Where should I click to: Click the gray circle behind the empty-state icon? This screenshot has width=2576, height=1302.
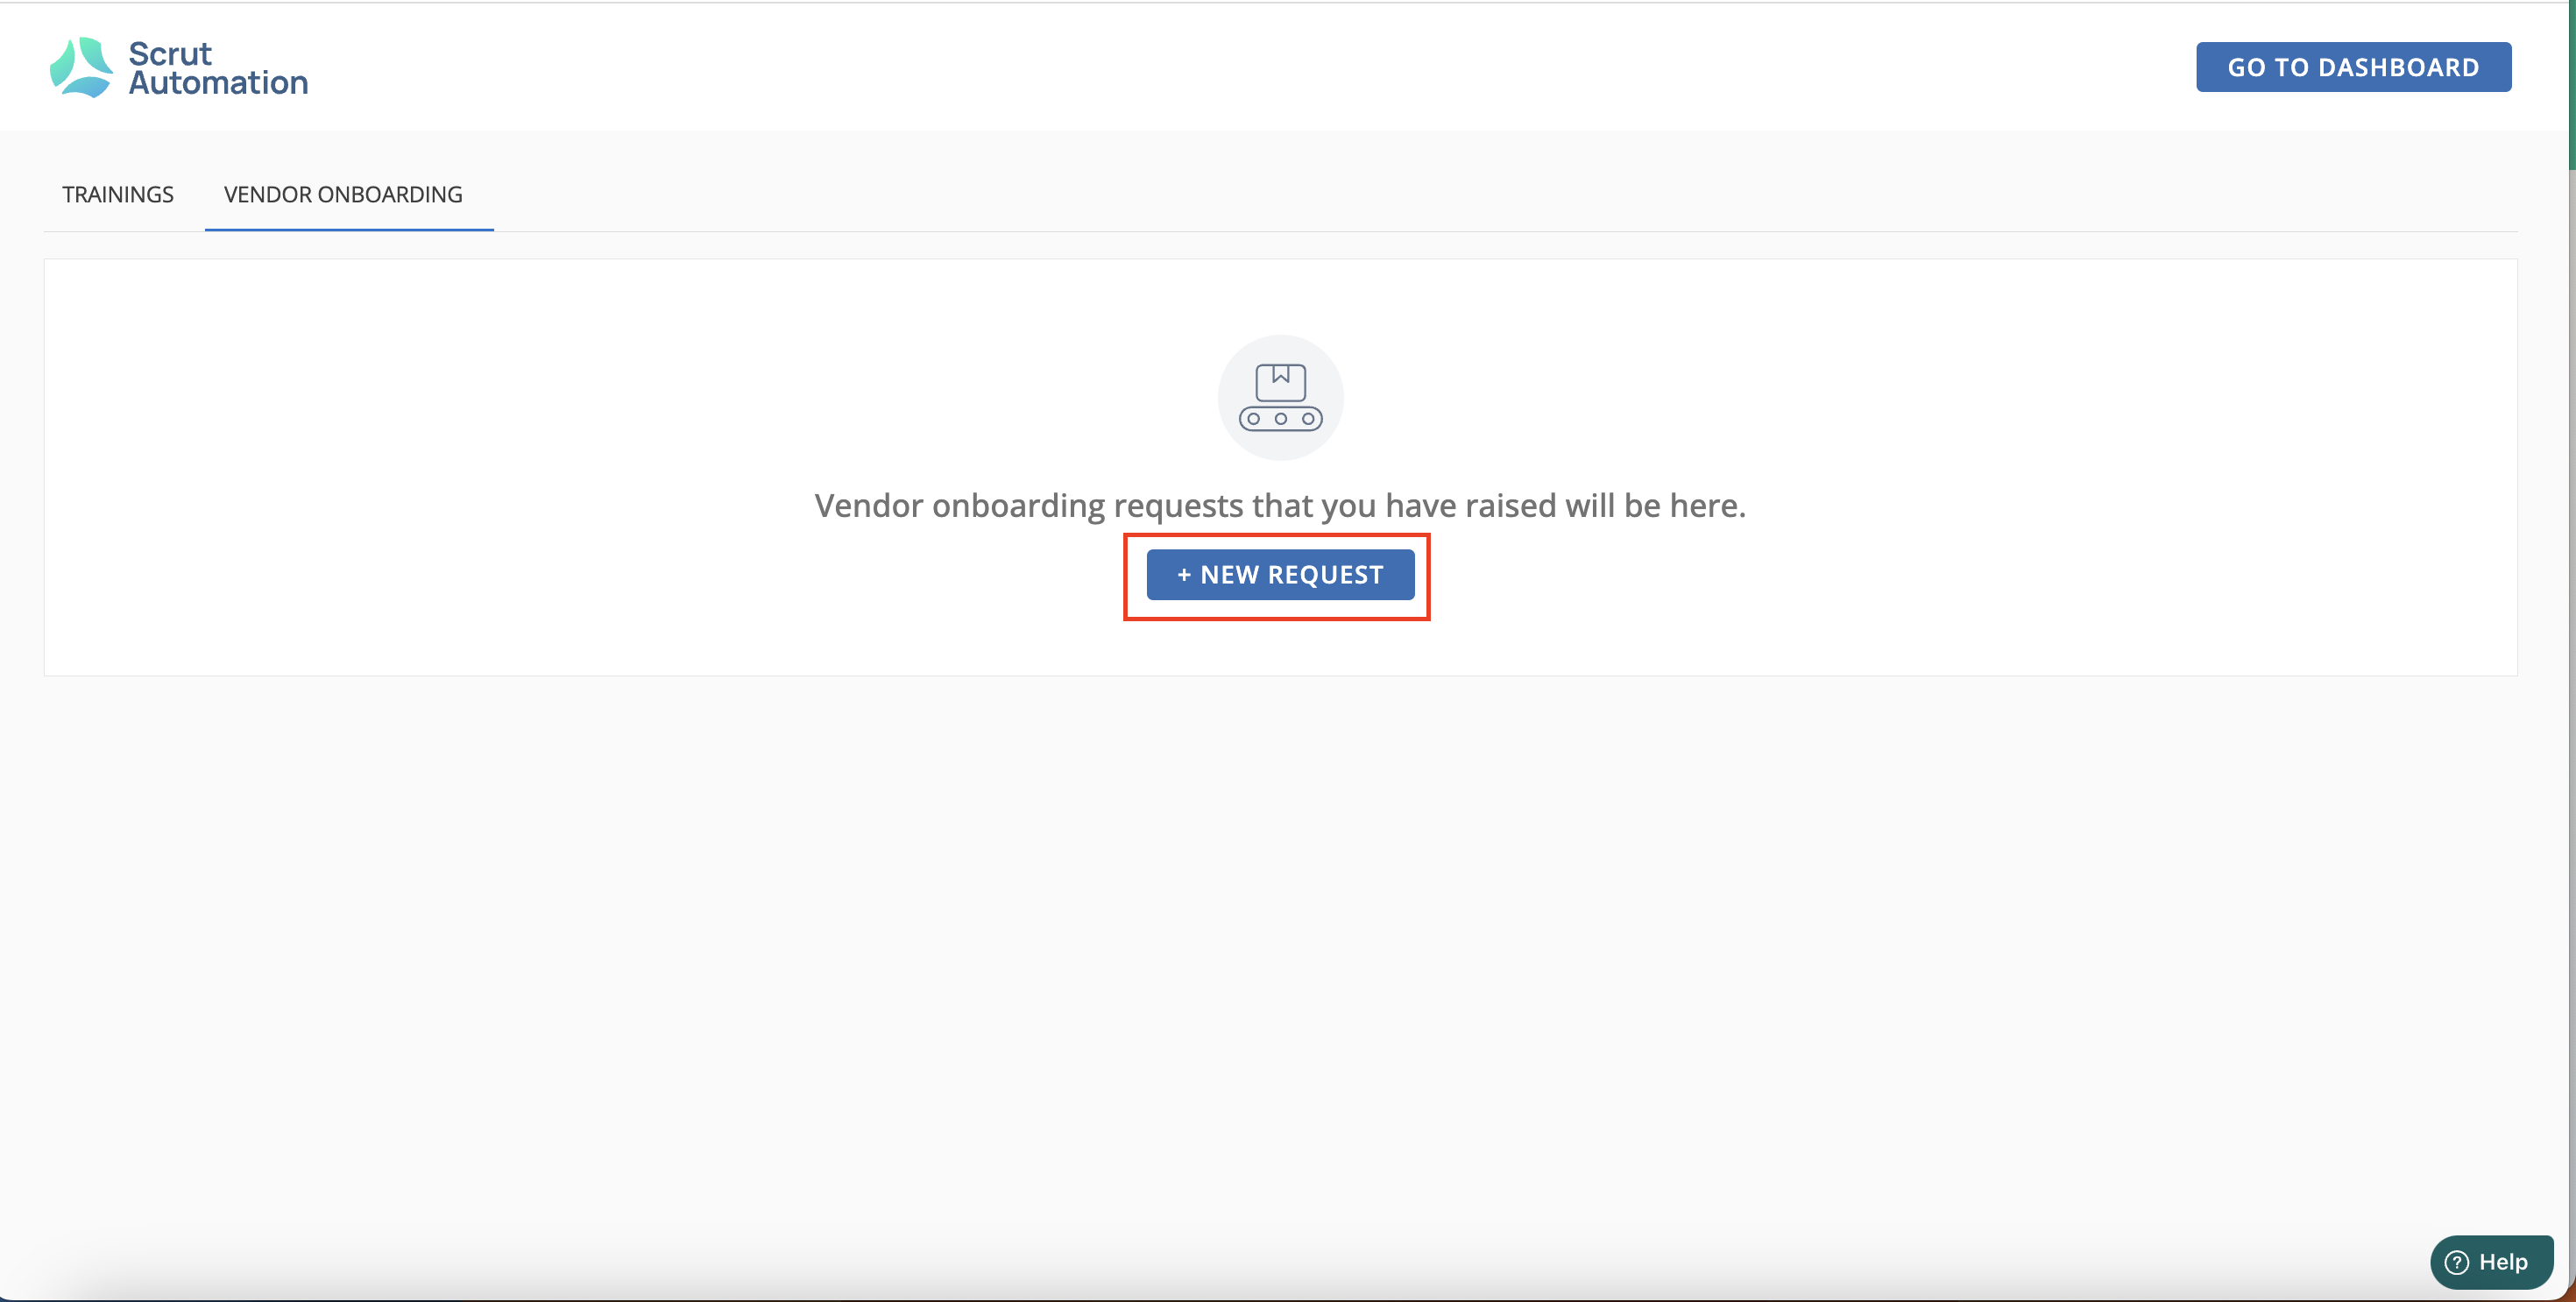[x=1280, y=397]
